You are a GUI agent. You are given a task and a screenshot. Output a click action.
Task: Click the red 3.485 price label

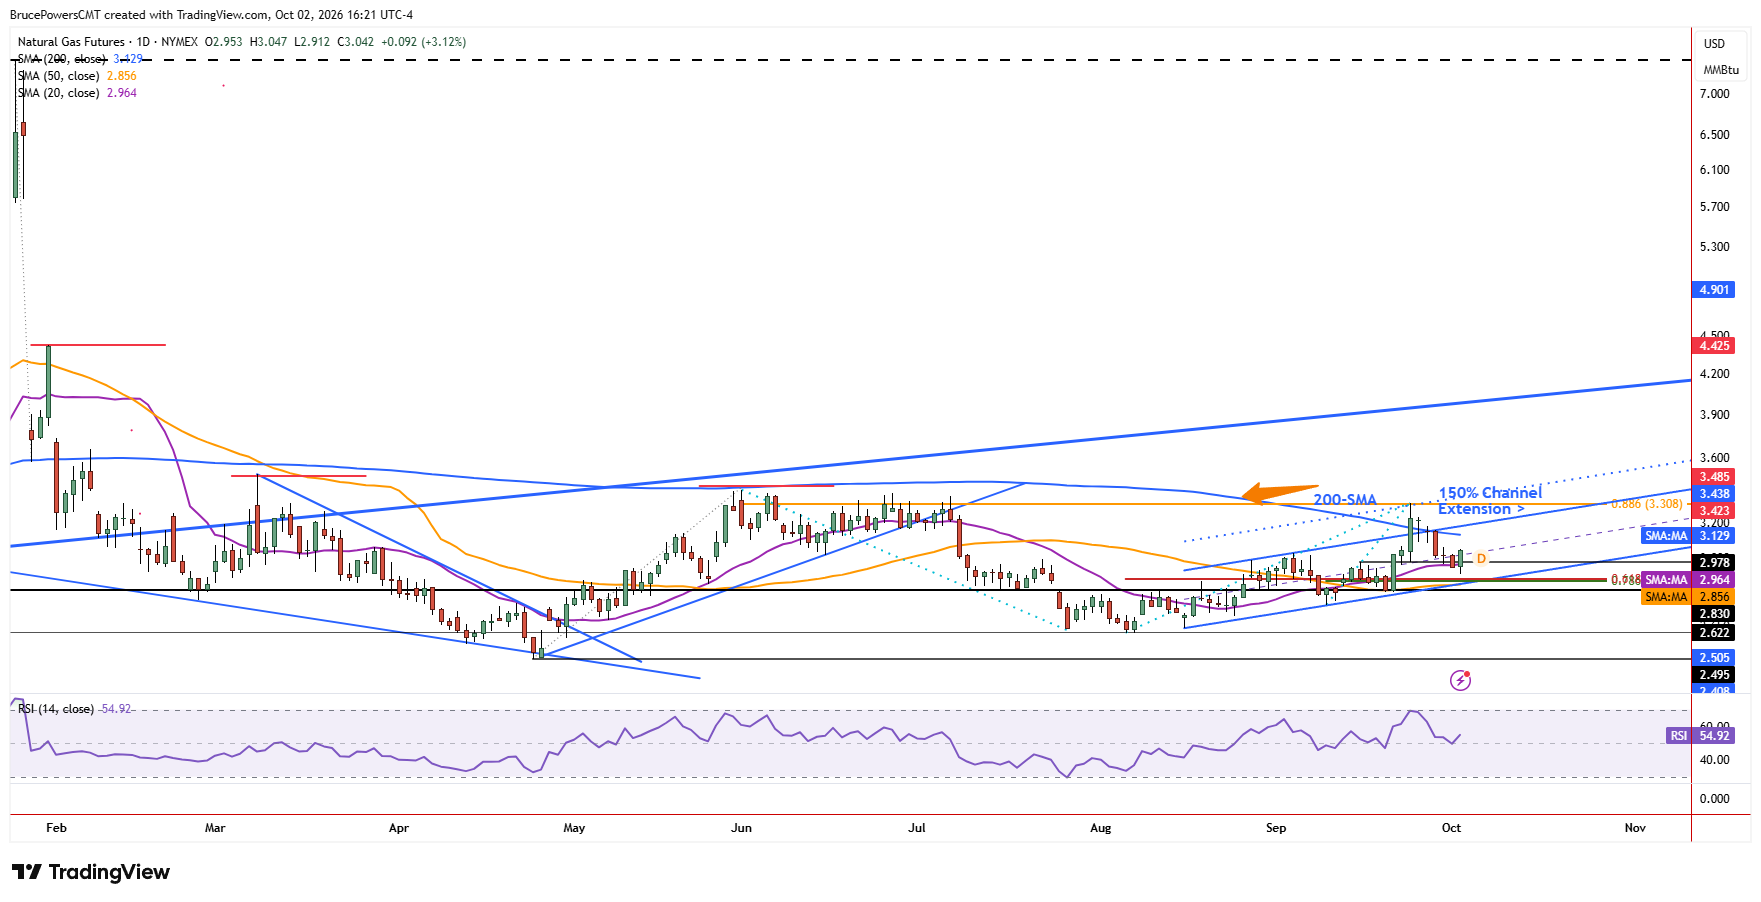[1713, 477]
